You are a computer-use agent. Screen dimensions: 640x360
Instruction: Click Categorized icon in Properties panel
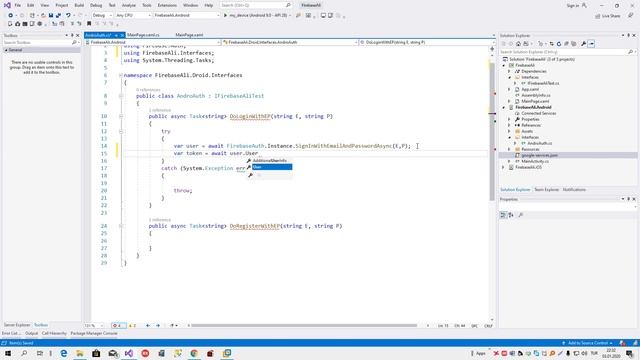[503, 215]
